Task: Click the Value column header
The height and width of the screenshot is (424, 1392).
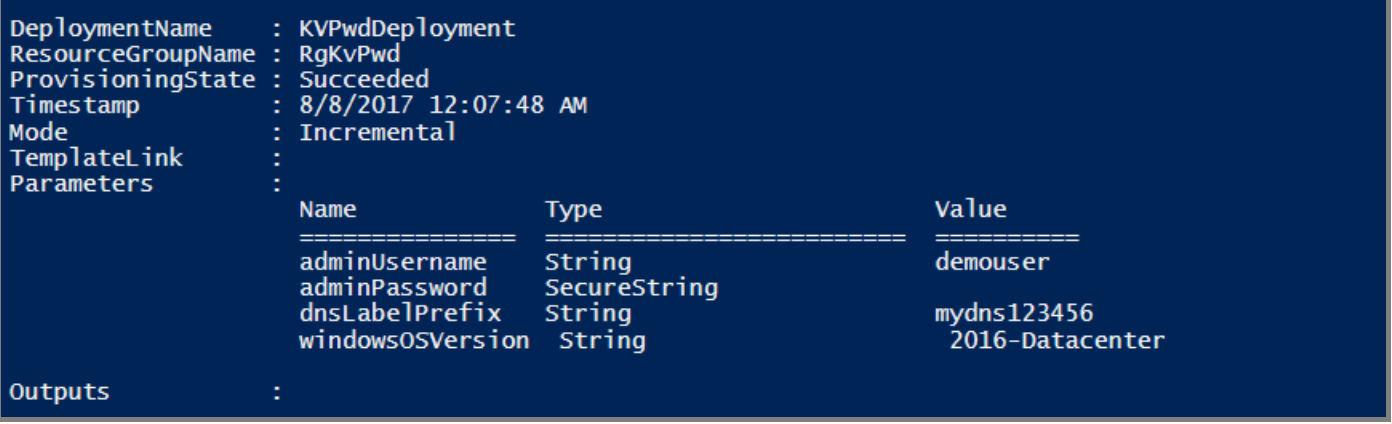Action: [x=970, y=210]
